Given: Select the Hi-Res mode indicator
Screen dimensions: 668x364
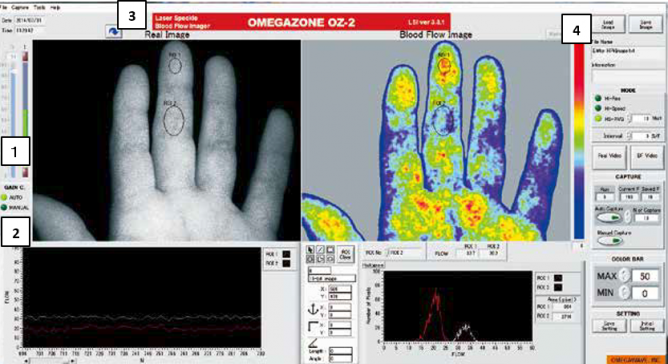Looking at the screenshot, I should tap(598, 98).
